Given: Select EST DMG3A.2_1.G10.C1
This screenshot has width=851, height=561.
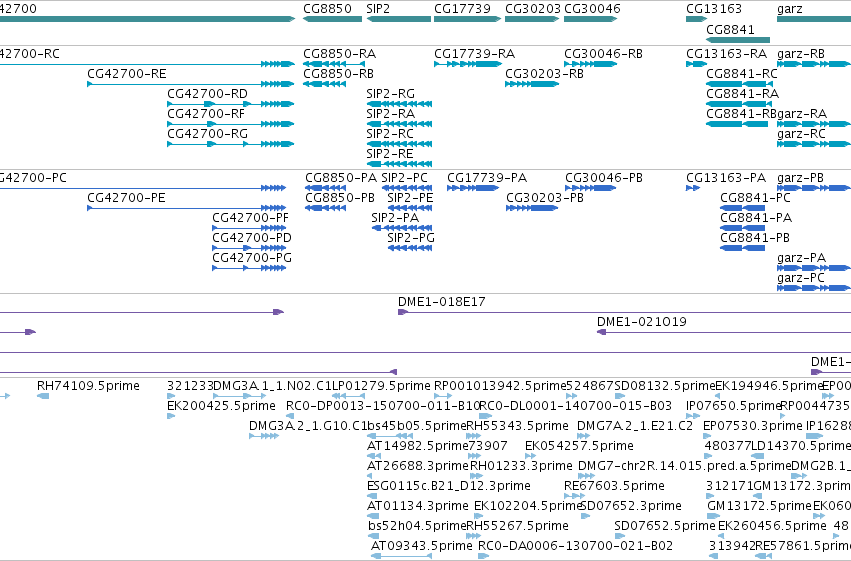Looking at the screenshot, I should [264, 436].
